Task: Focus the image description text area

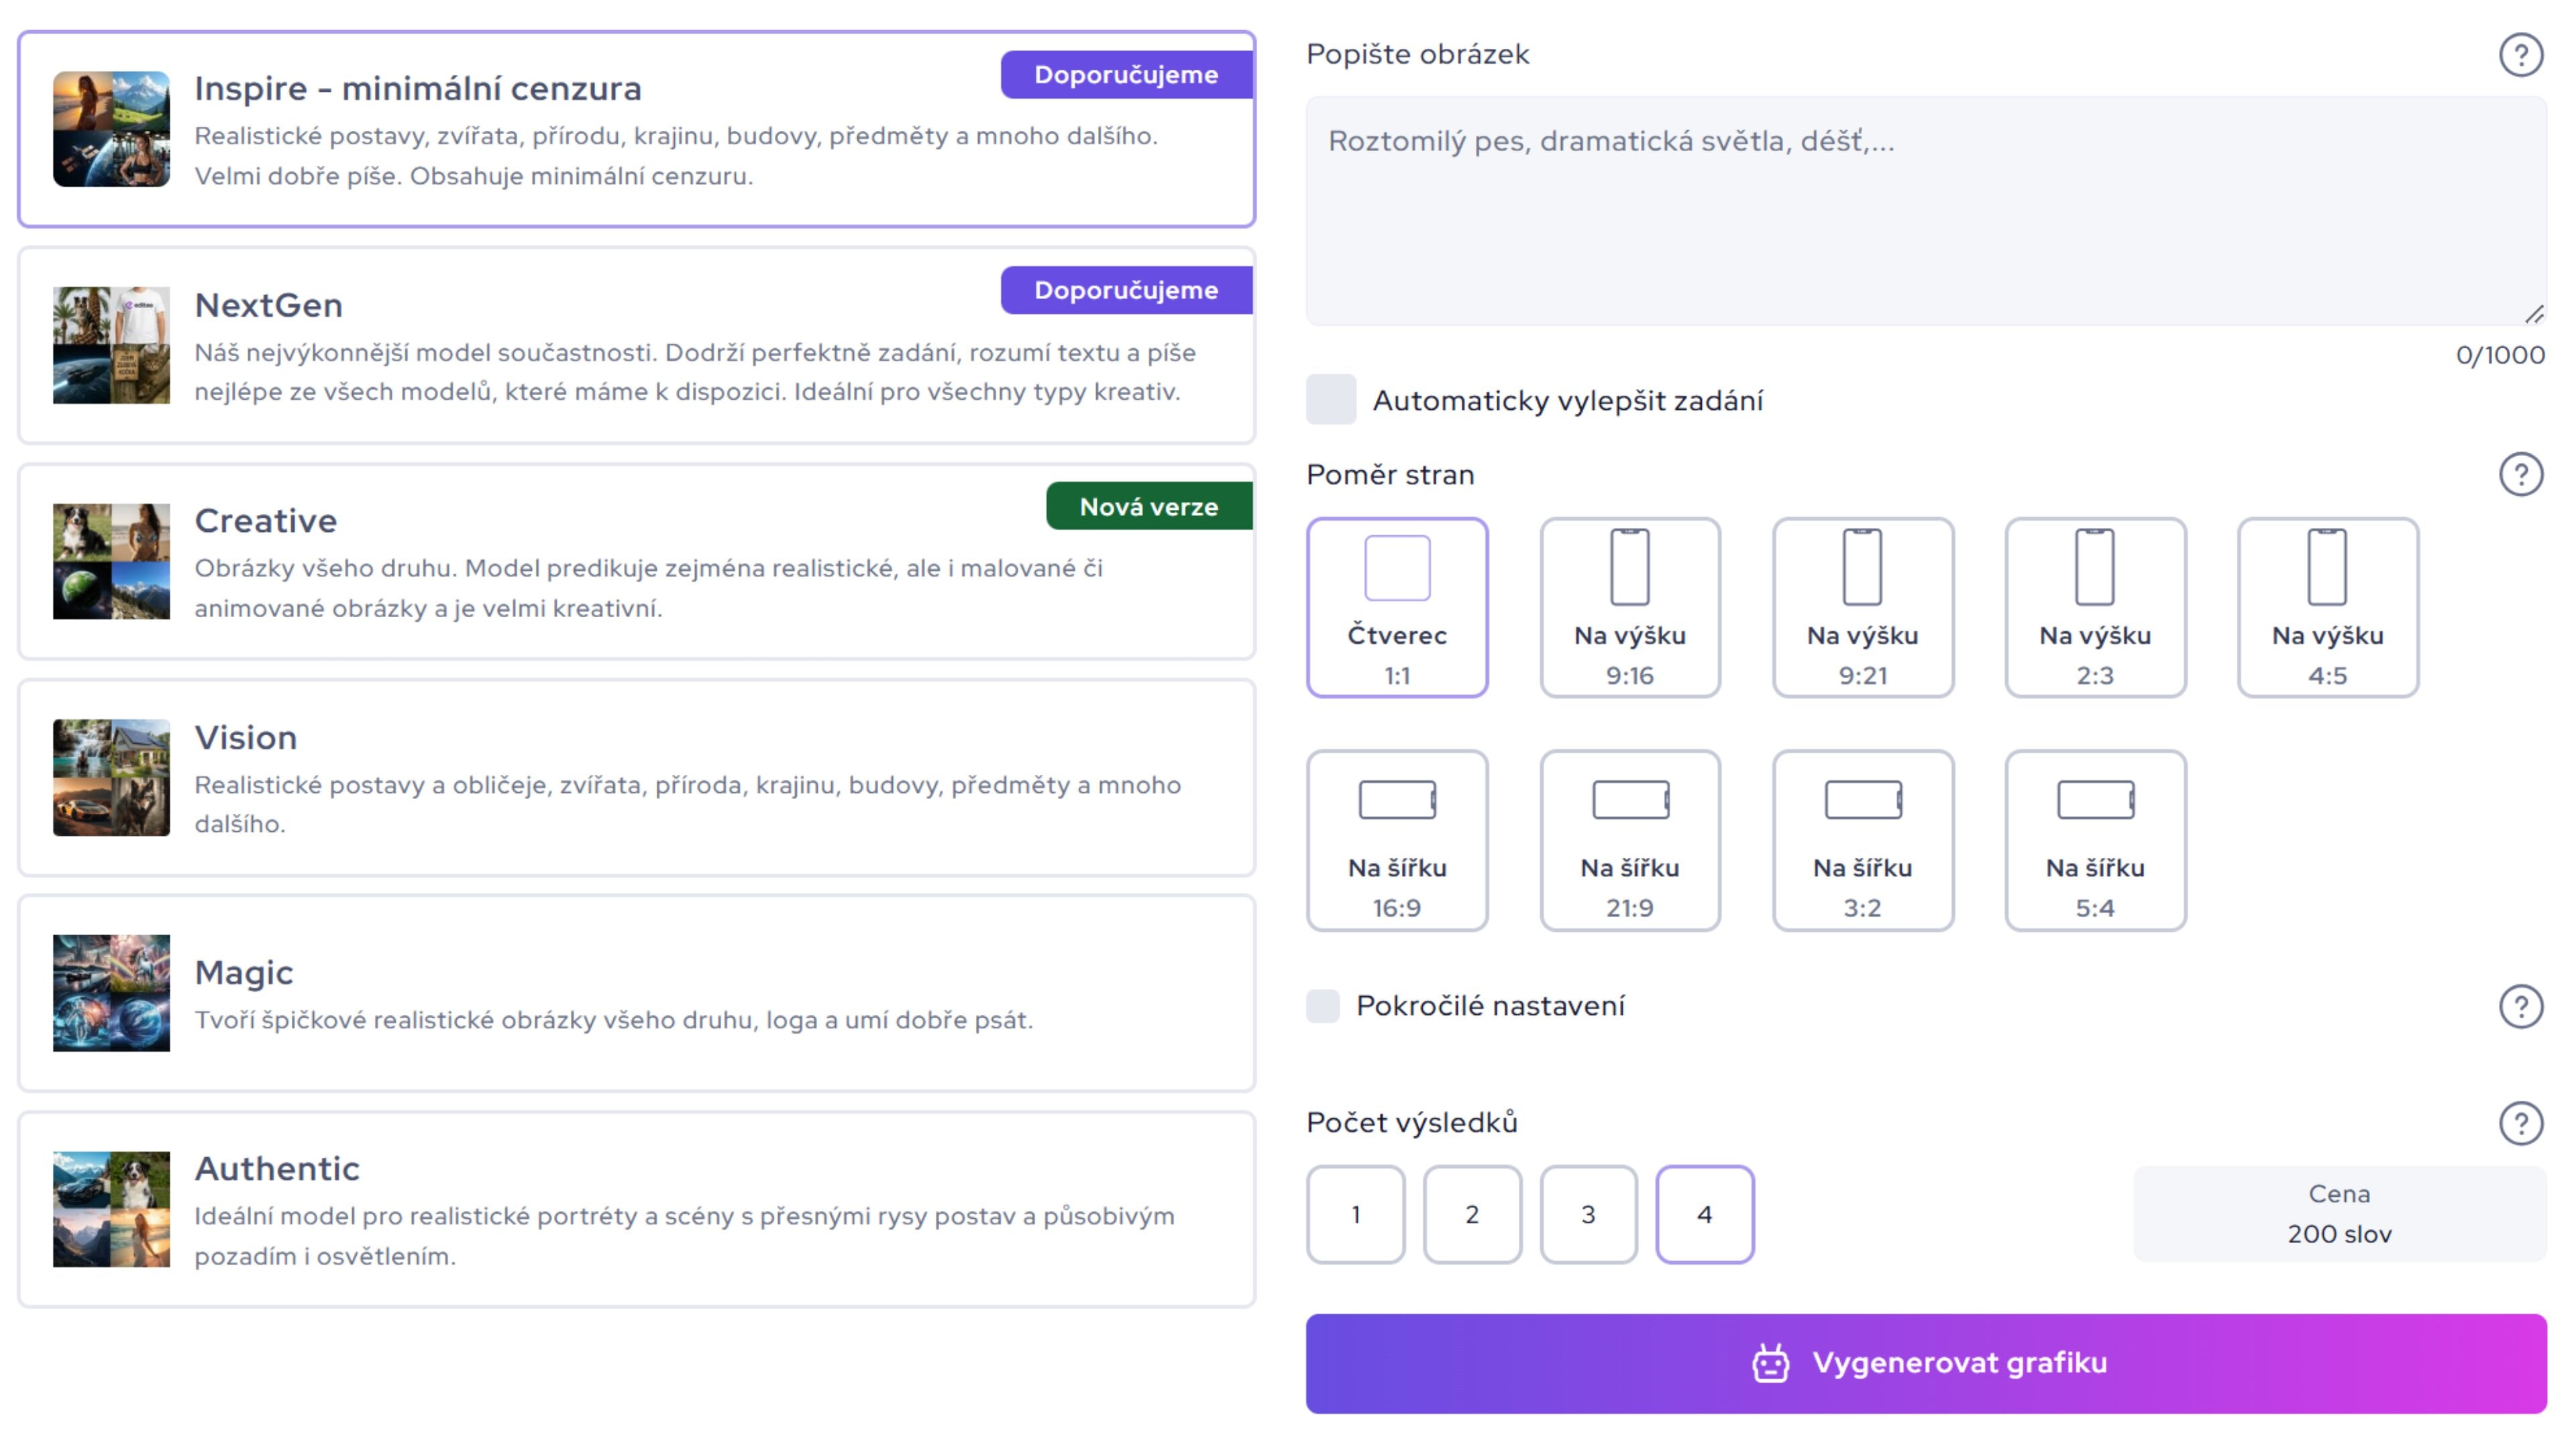Action: [1925, 210]
